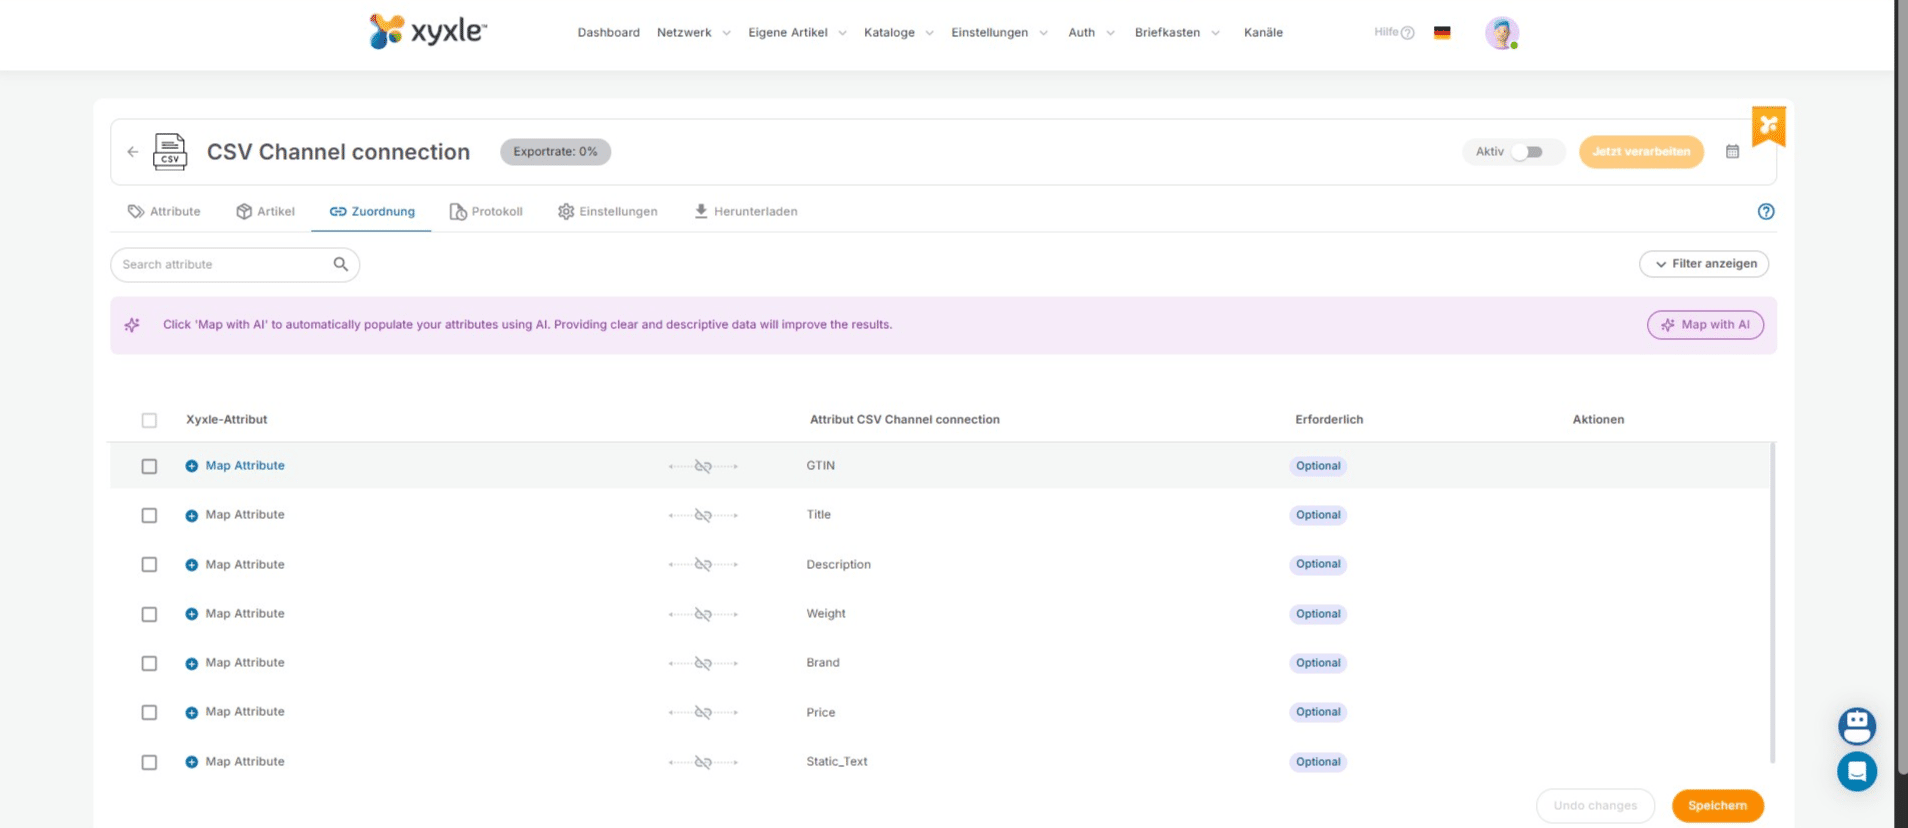Click unlinked chain icon for Static_Text
This screenshot has width=1908, height=828.
(x=703, y=762)
